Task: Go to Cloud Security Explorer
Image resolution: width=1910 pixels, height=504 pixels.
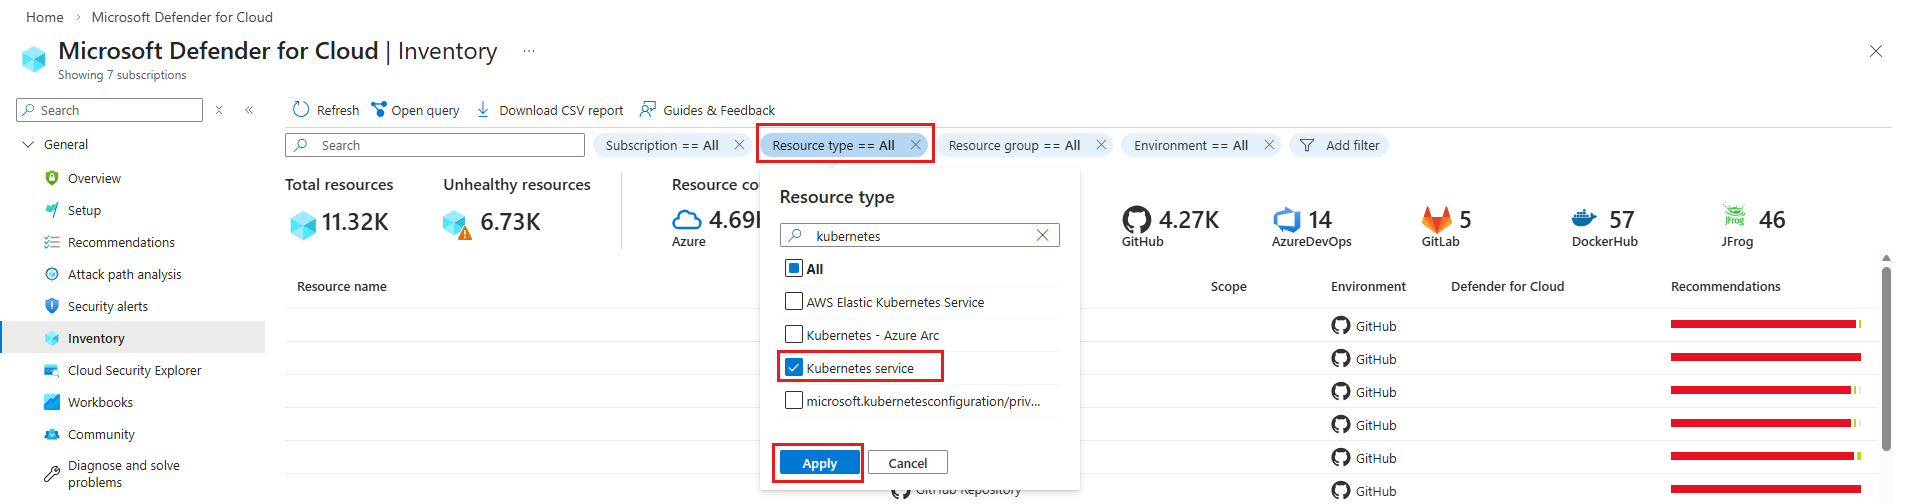Action: [x=134, y=371]
